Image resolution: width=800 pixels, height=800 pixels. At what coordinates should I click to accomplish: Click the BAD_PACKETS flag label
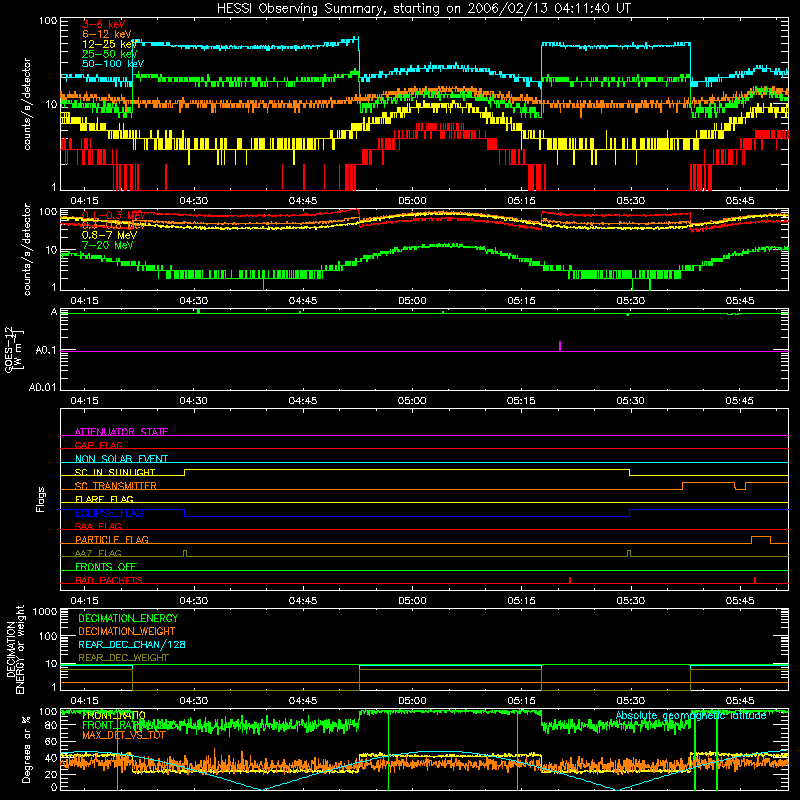109,580
